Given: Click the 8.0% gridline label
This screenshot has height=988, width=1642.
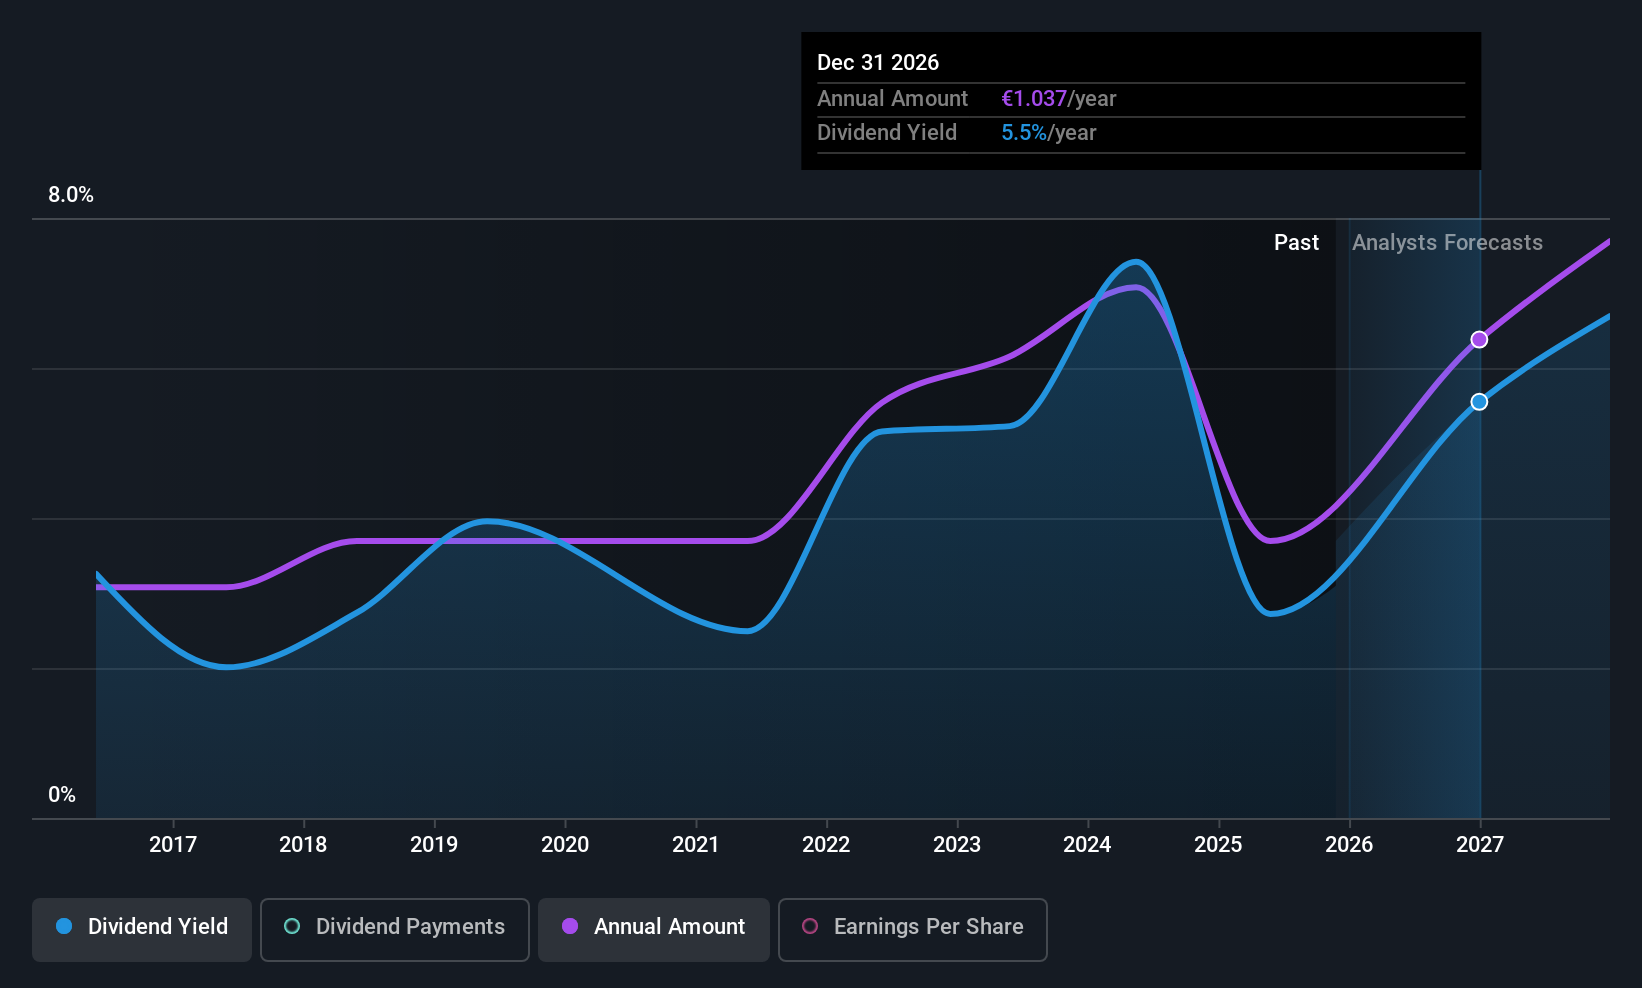Looking at the screenshot, I should [x=70, y=195].
